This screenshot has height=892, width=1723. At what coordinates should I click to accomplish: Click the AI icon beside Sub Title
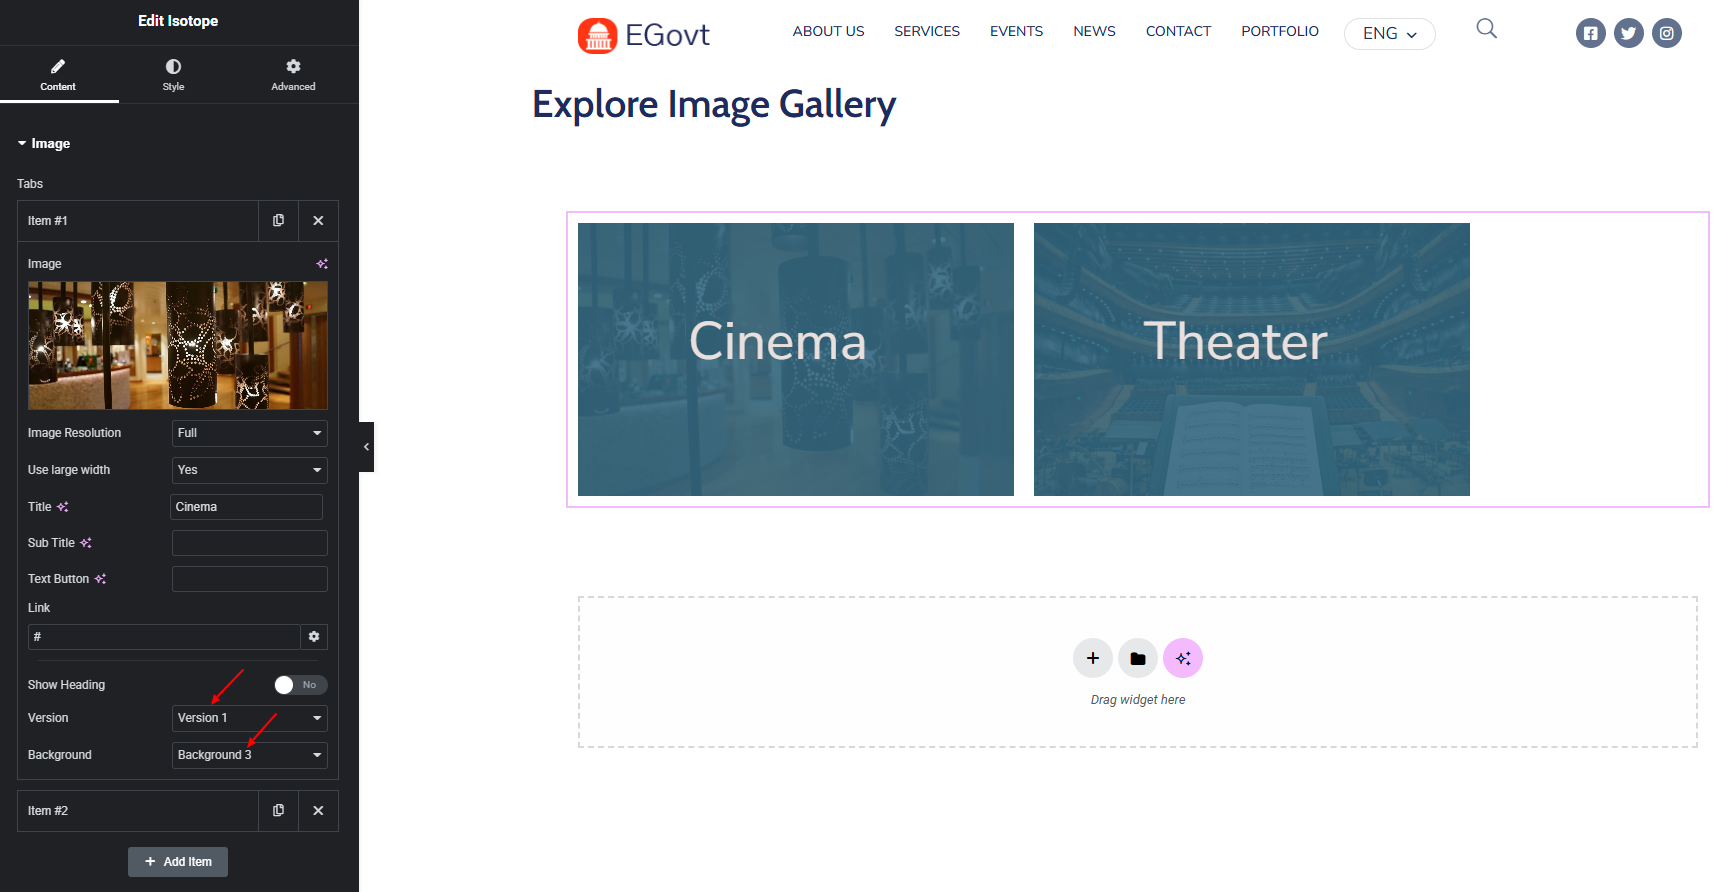click(x=86, y=543)
